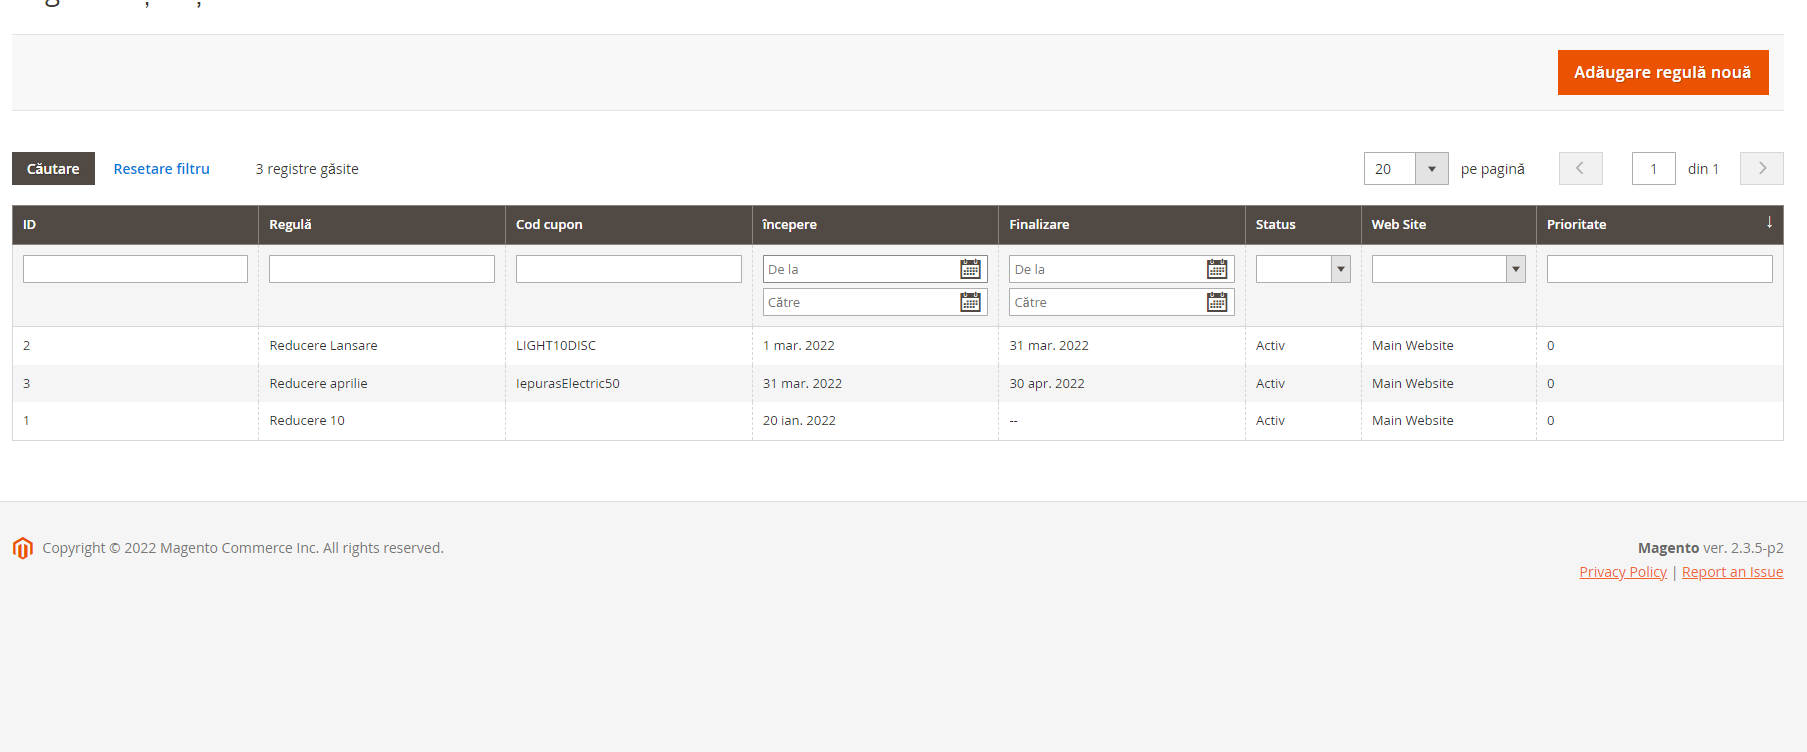Sort by Începere column header
The height and width of the screenshot is (752, 1807).
point(875,225)
